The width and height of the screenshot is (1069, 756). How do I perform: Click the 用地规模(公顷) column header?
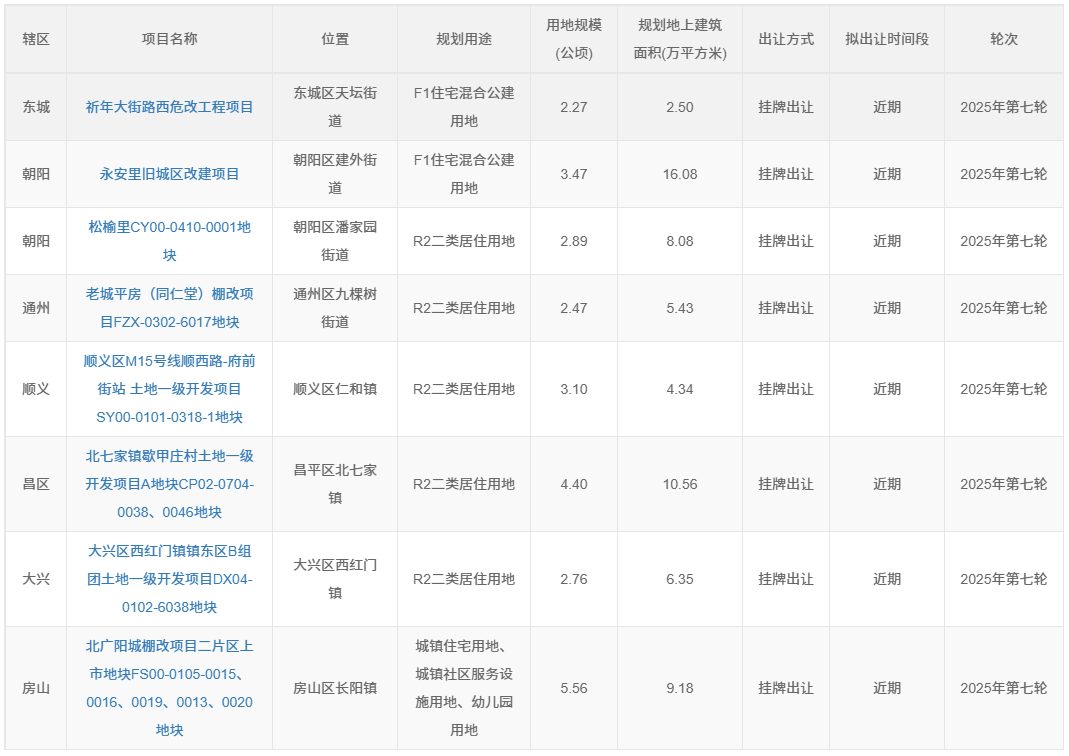pyautogui.click(x=574, y=39)
